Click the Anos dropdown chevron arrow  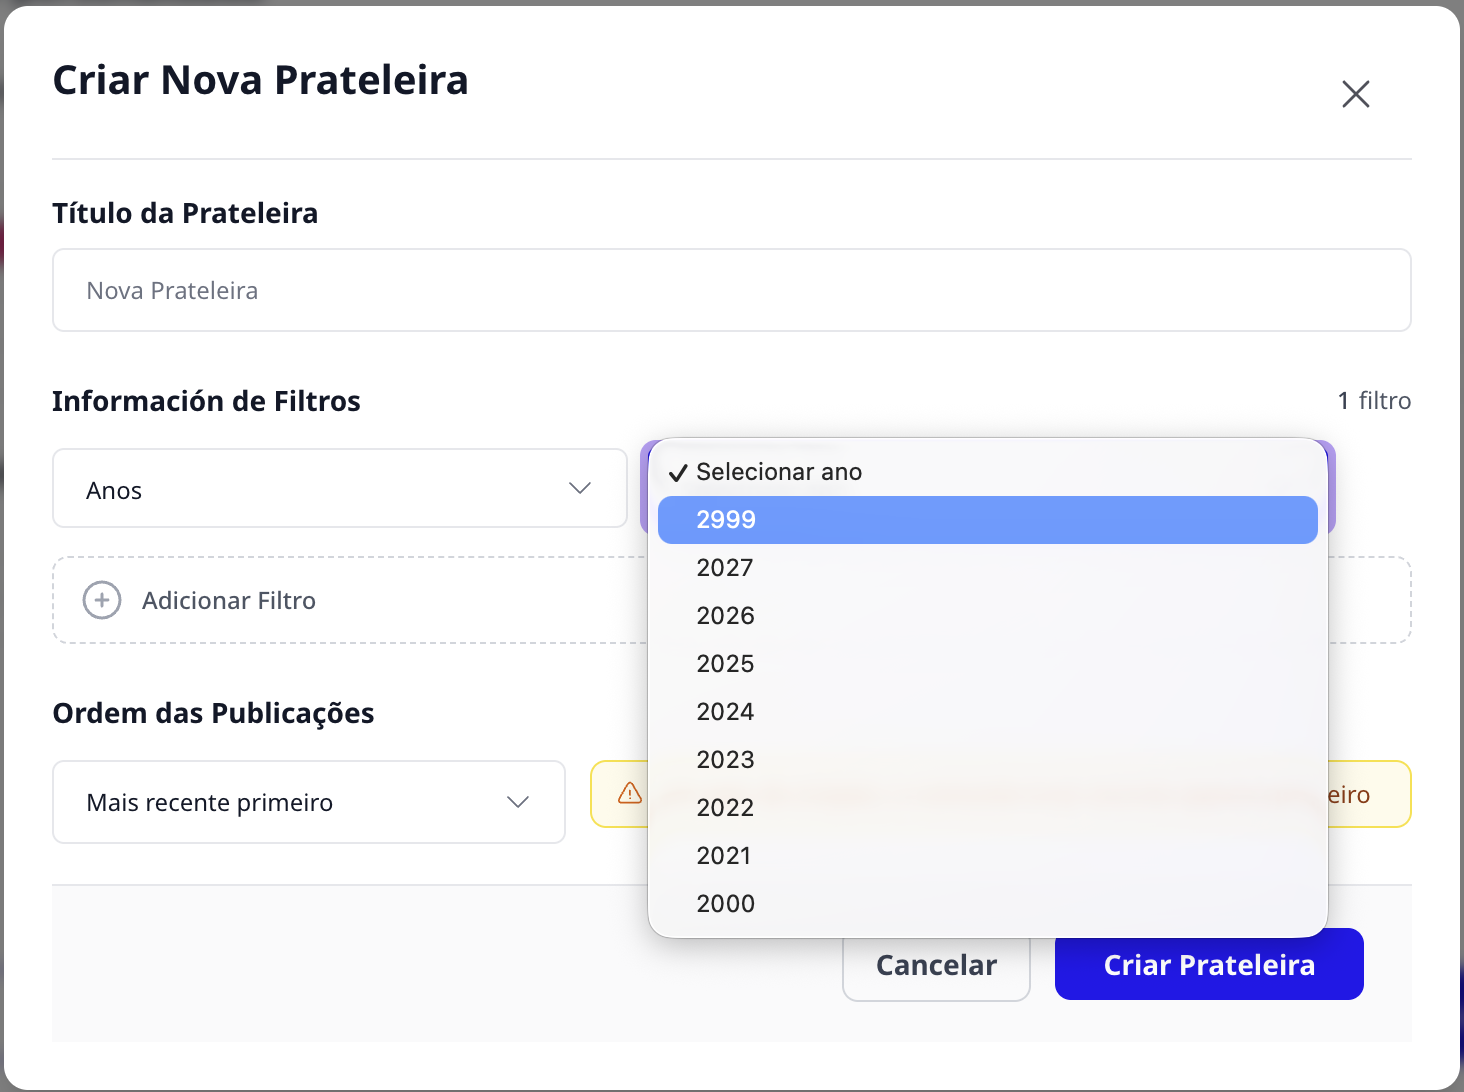click(x=580, y=488)
